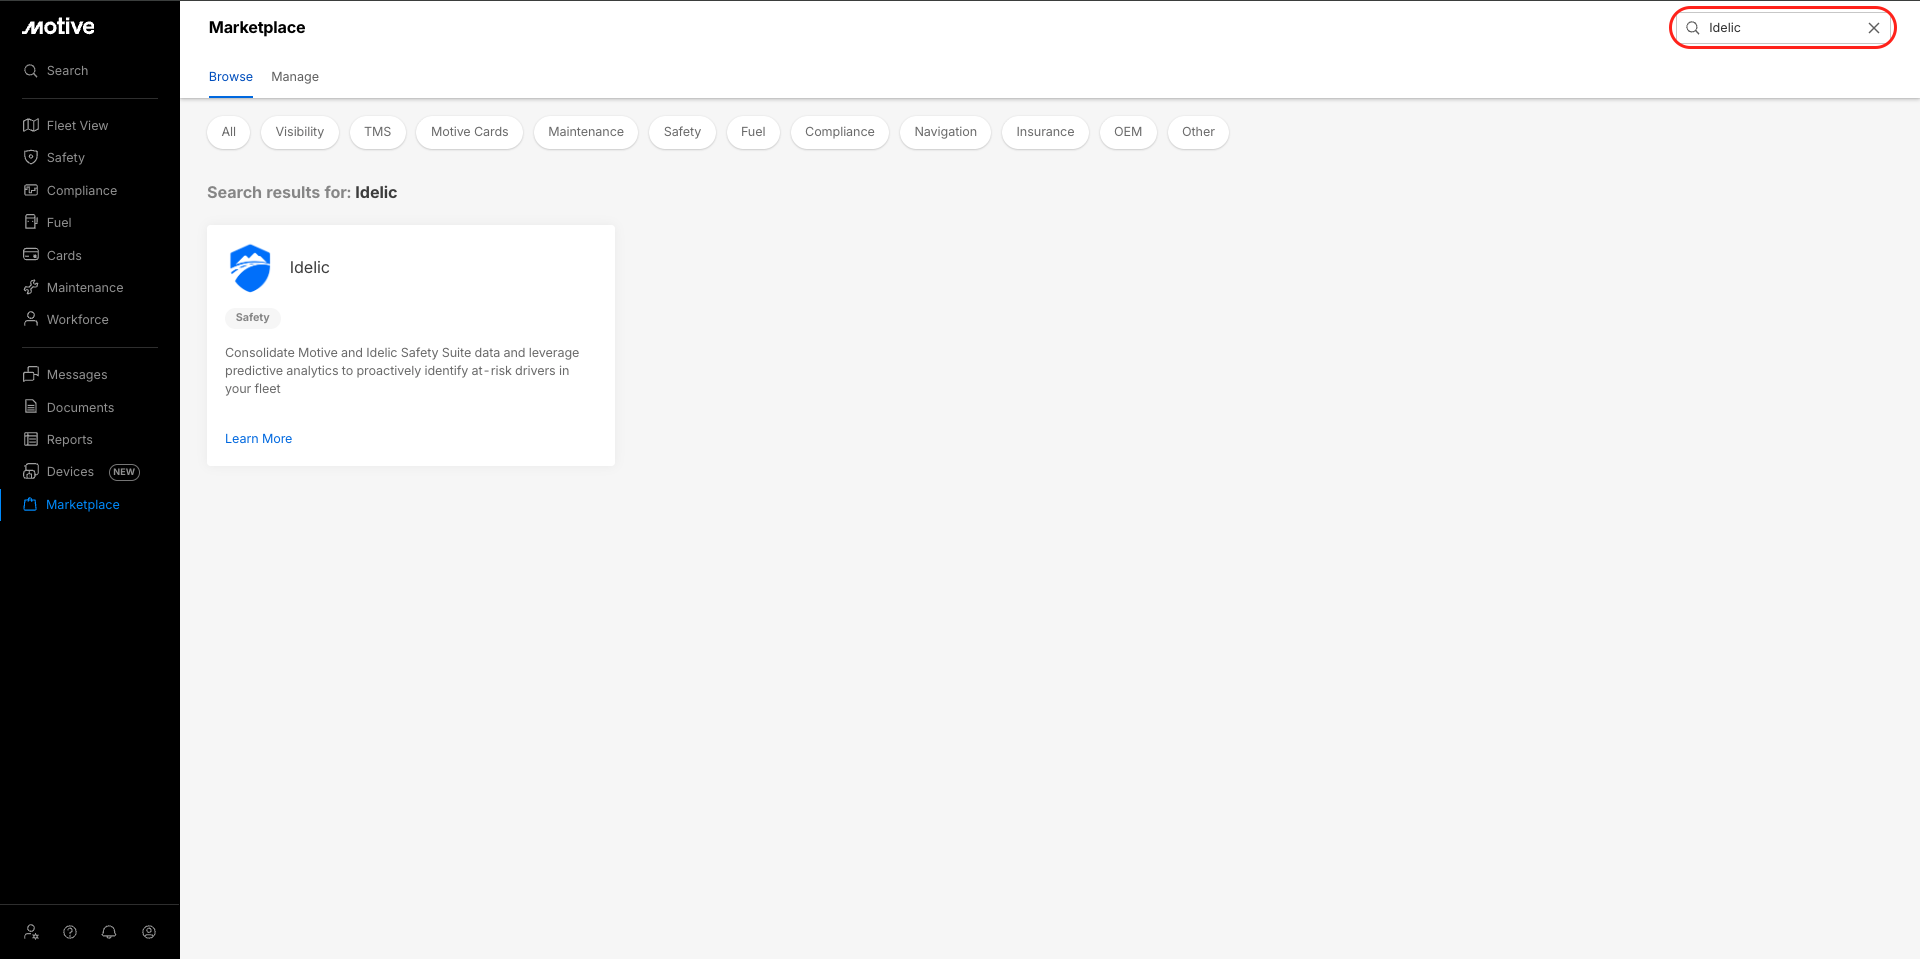Screen dimensions: 1920x959
Task: Clear the Idelic search text
Action: [1874, 28]
